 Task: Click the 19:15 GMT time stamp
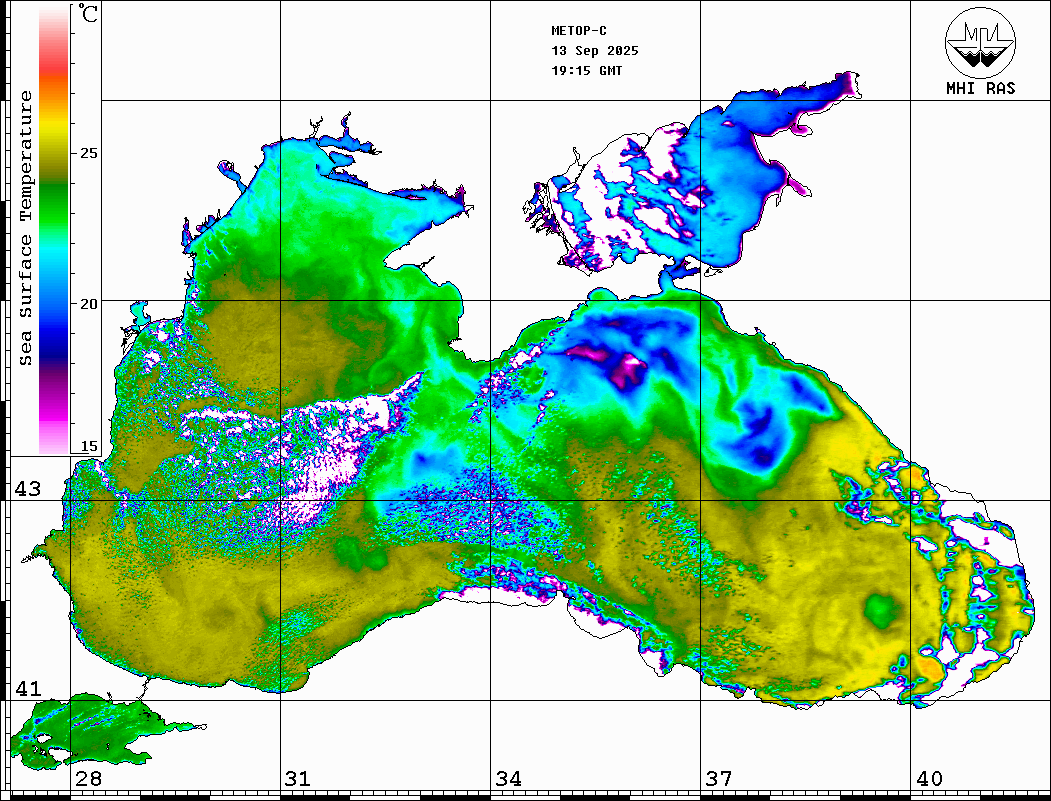(x=587, y=71)
